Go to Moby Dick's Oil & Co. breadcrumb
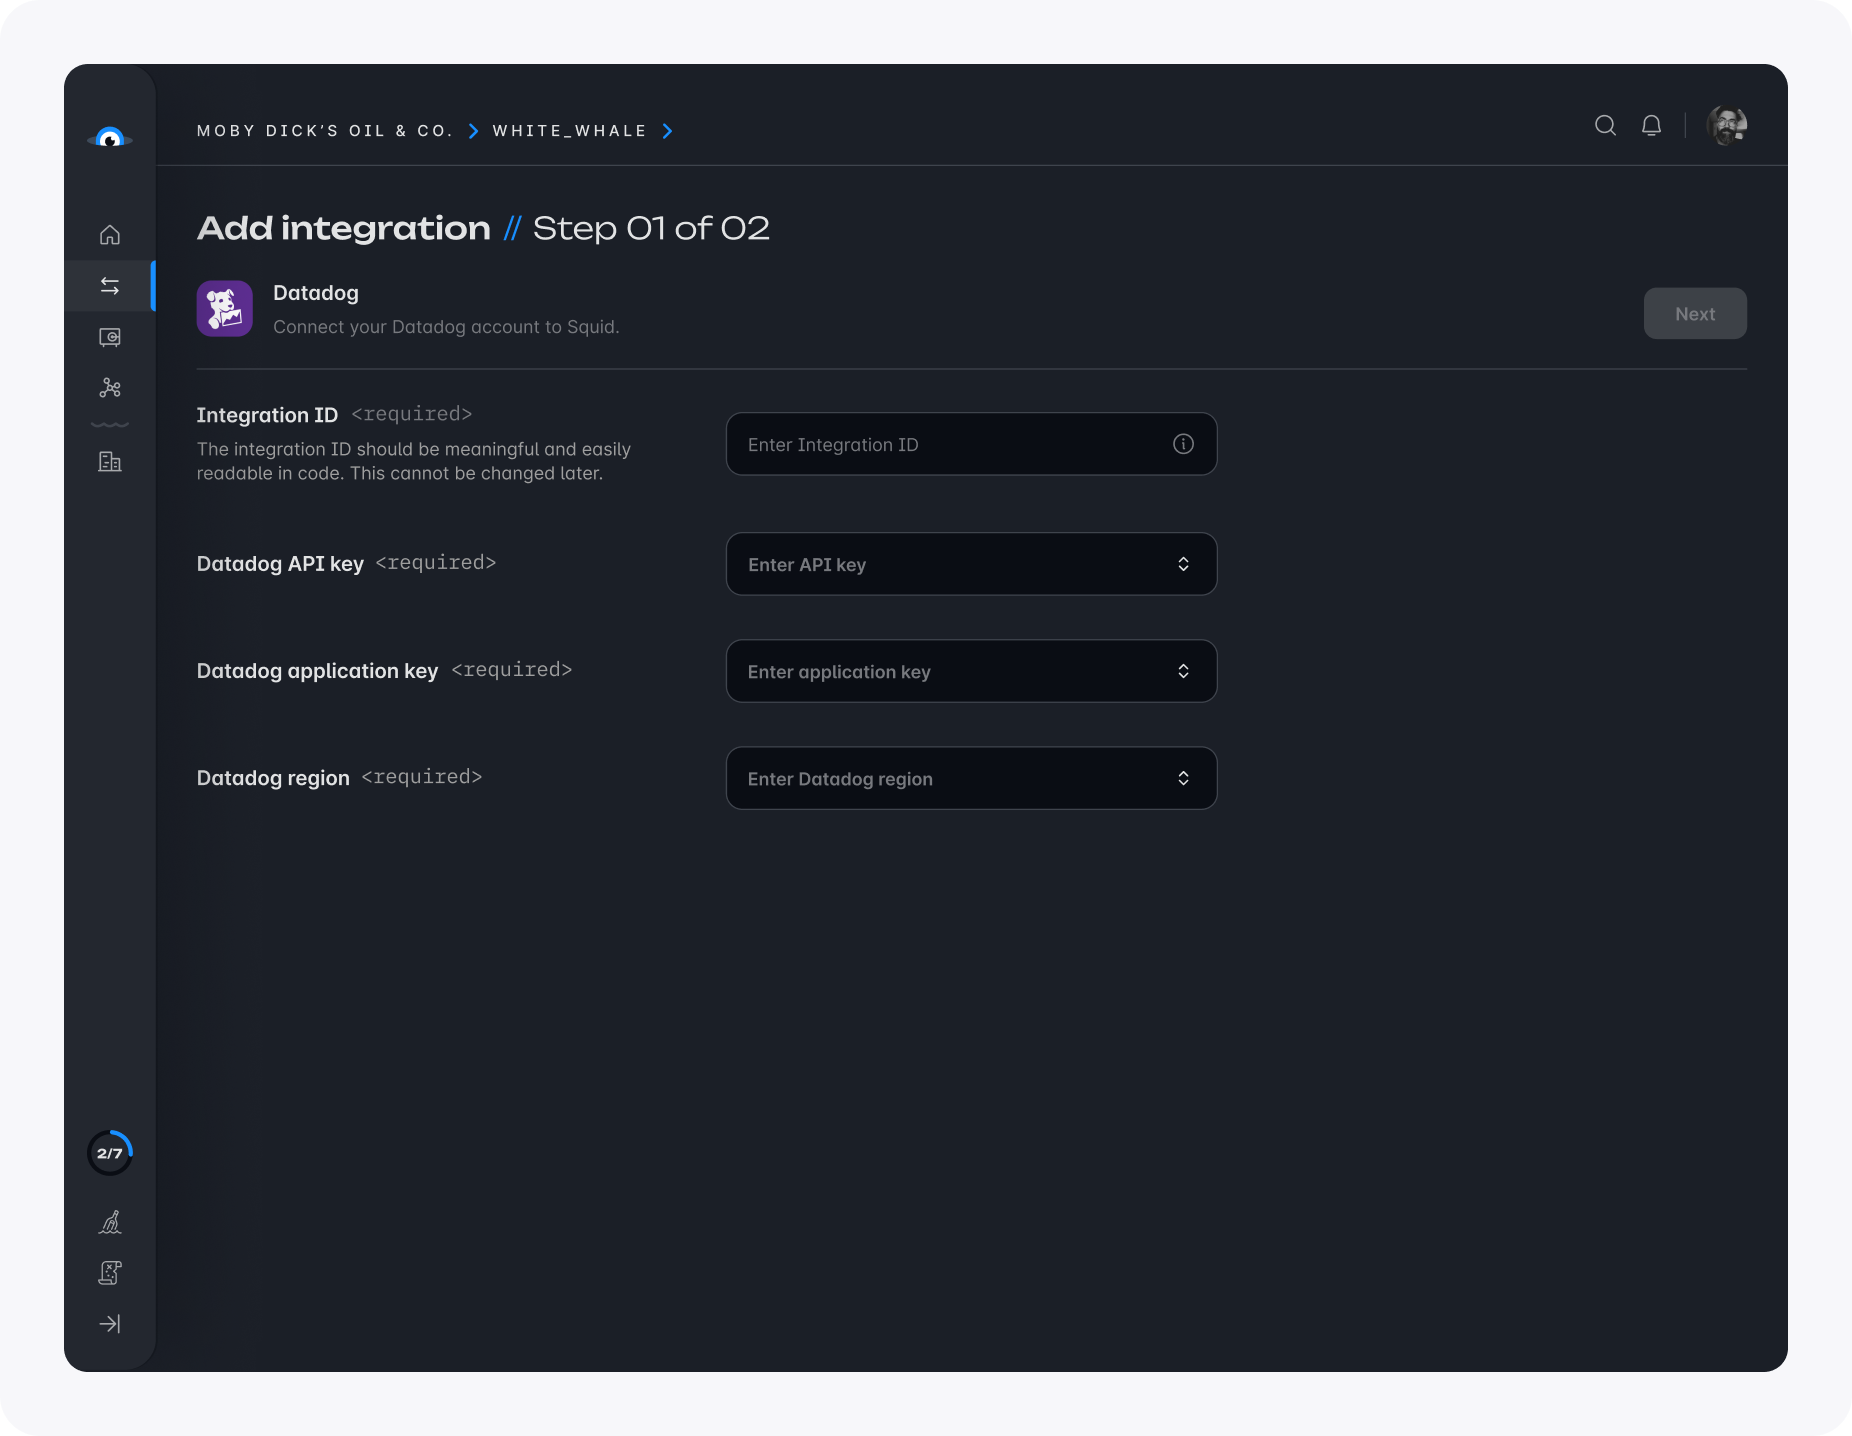 pyautogui.click(x=325, y=131)
